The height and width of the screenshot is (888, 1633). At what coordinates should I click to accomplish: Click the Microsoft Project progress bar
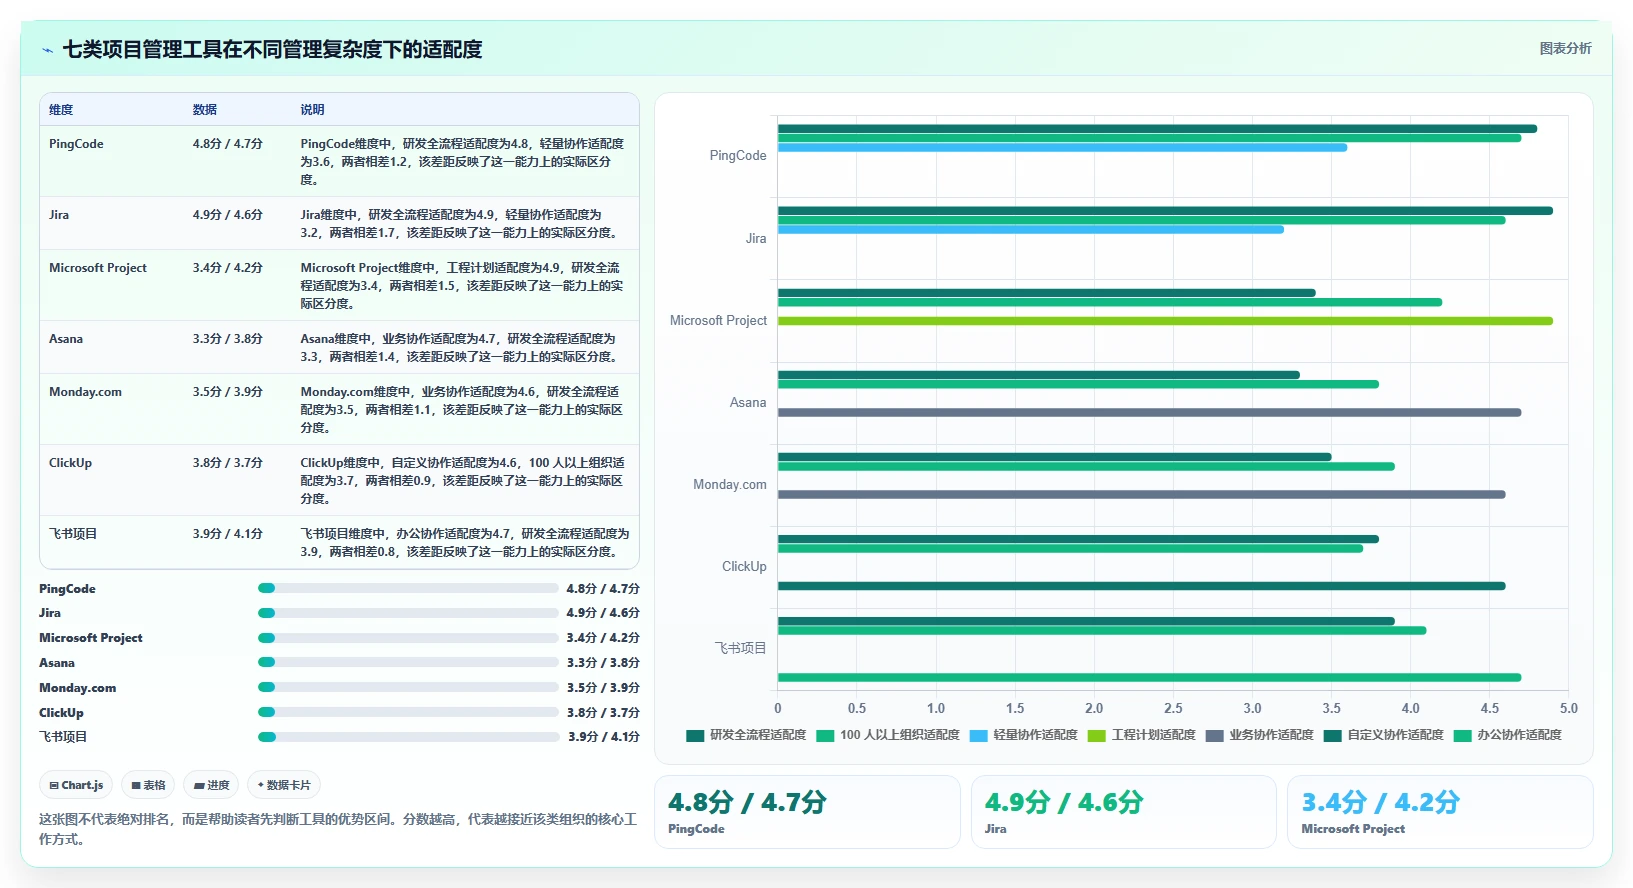tap(408, 638)
